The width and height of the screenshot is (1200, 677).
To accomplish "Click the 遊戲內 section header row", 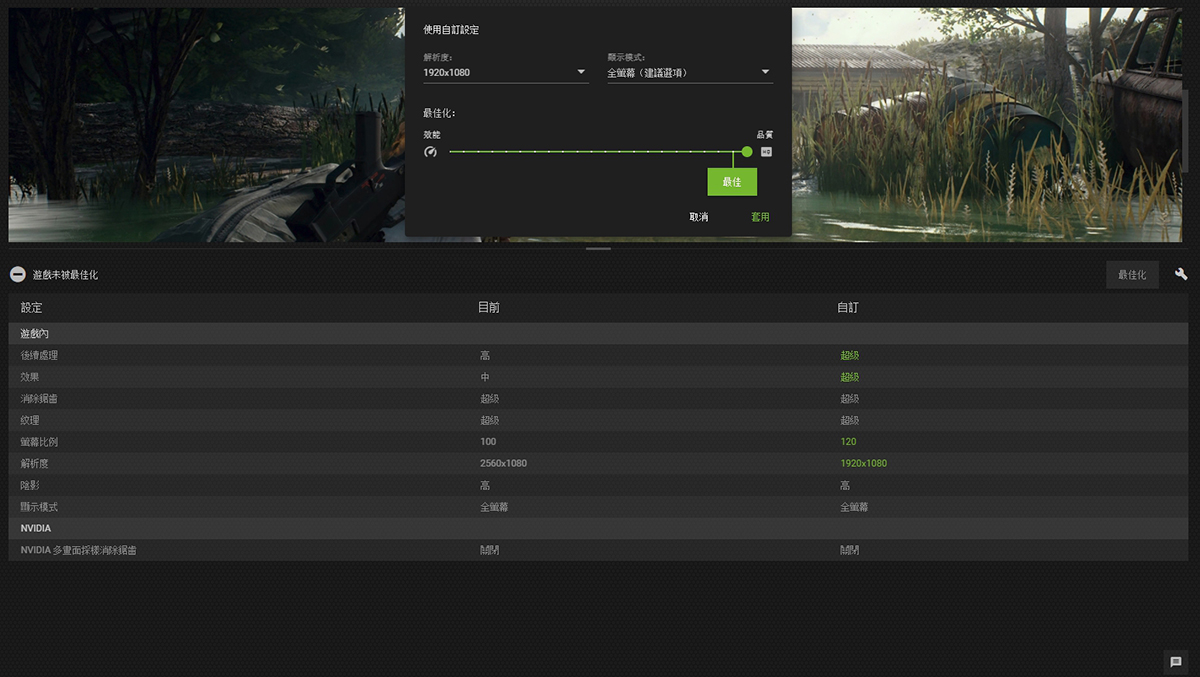I will point(35,333).
